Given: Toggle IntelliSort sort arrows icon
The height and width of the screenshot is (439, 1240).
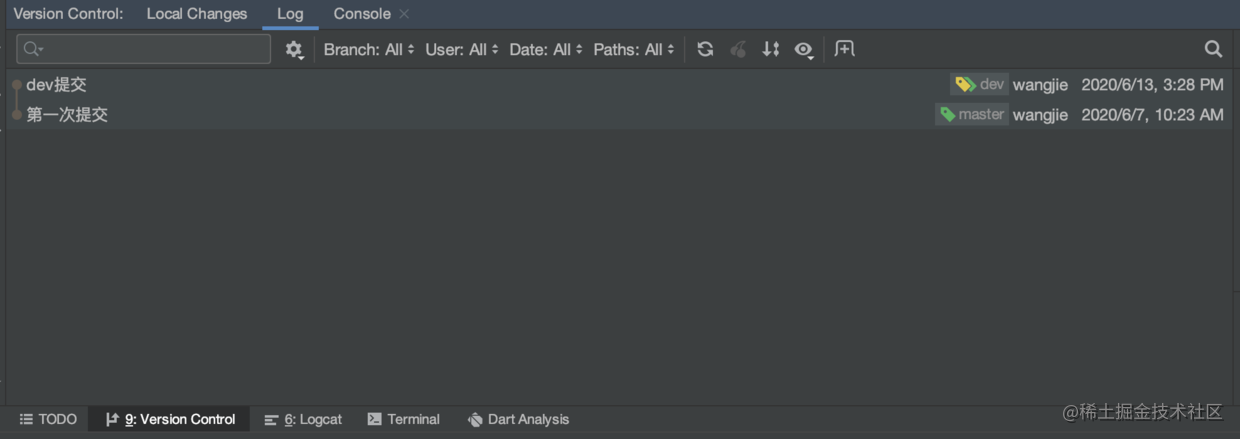Looking at the screenshot, I should [x=770, y=49].
